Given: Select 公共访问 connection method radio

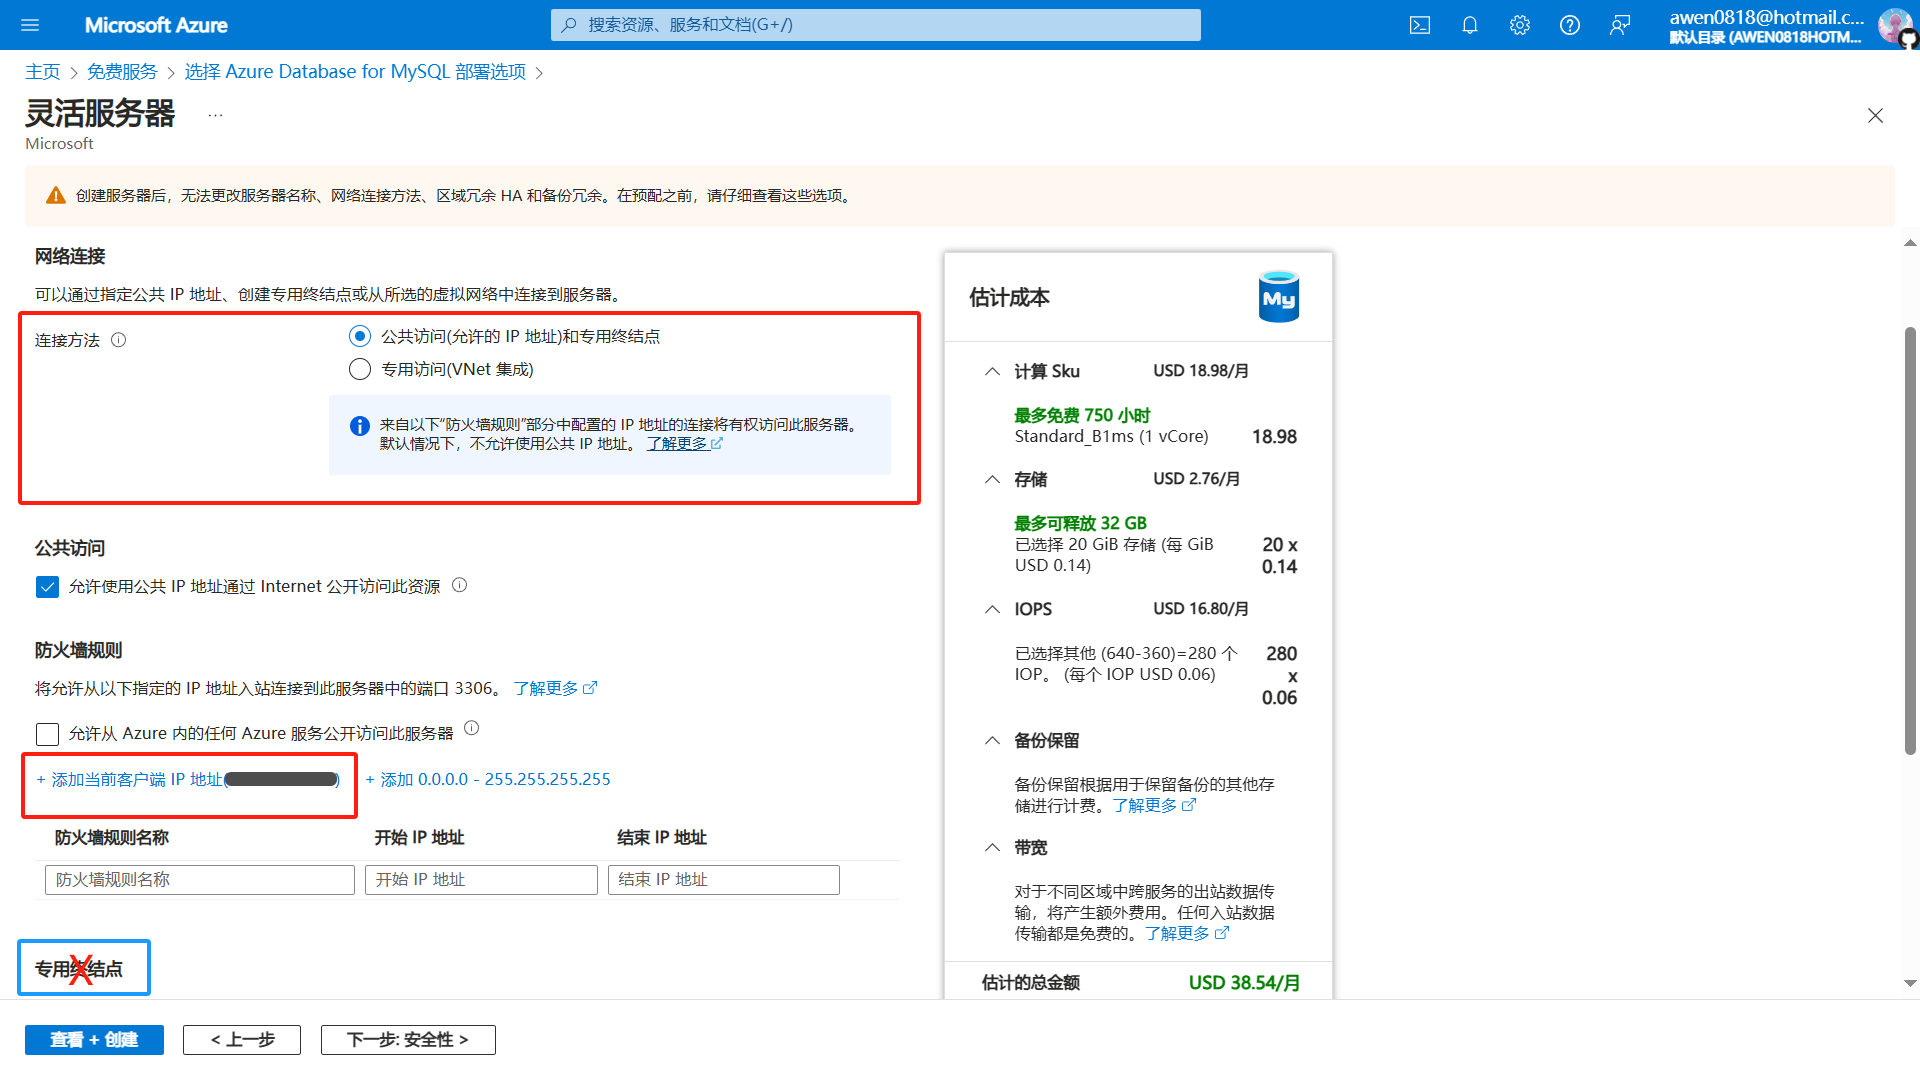Looking at the screenshot, I should pos(360,336).
